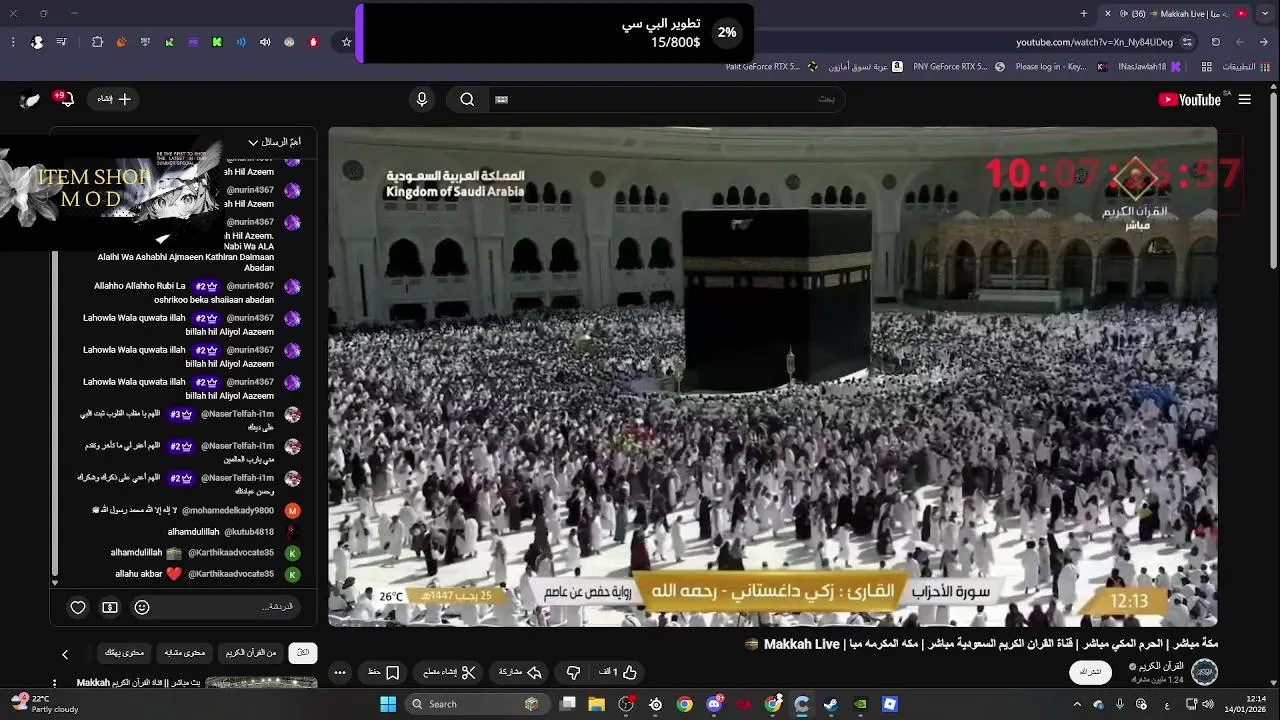Open the Super Chat dollar icon

pyautogui.click(x=110, y=607)
